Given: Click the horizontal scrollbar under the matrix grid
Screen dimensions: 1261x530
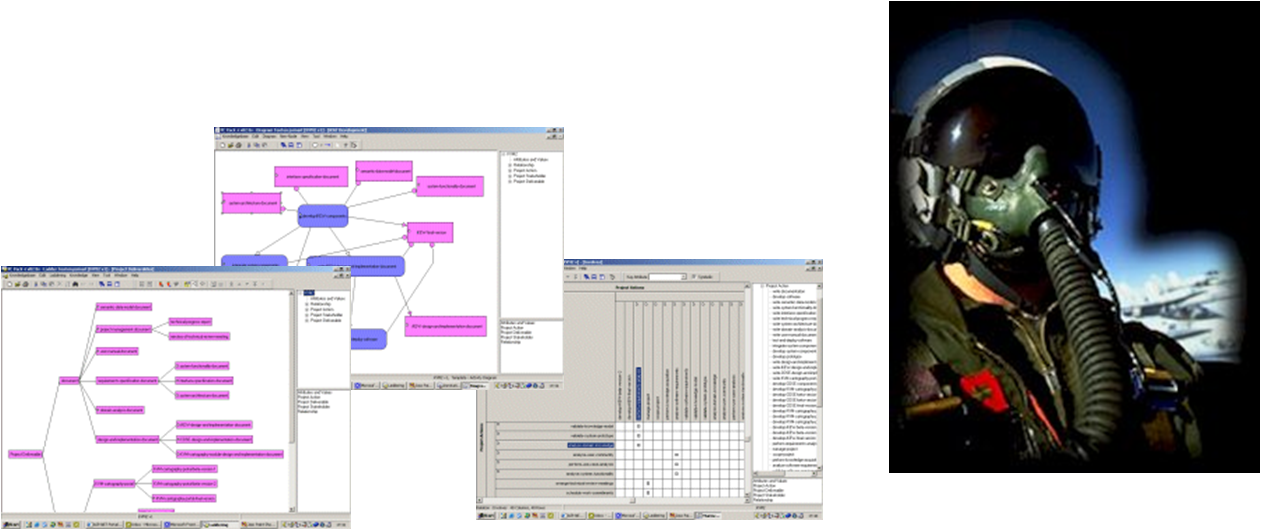Looking at the screenshot, I should 612,500.
